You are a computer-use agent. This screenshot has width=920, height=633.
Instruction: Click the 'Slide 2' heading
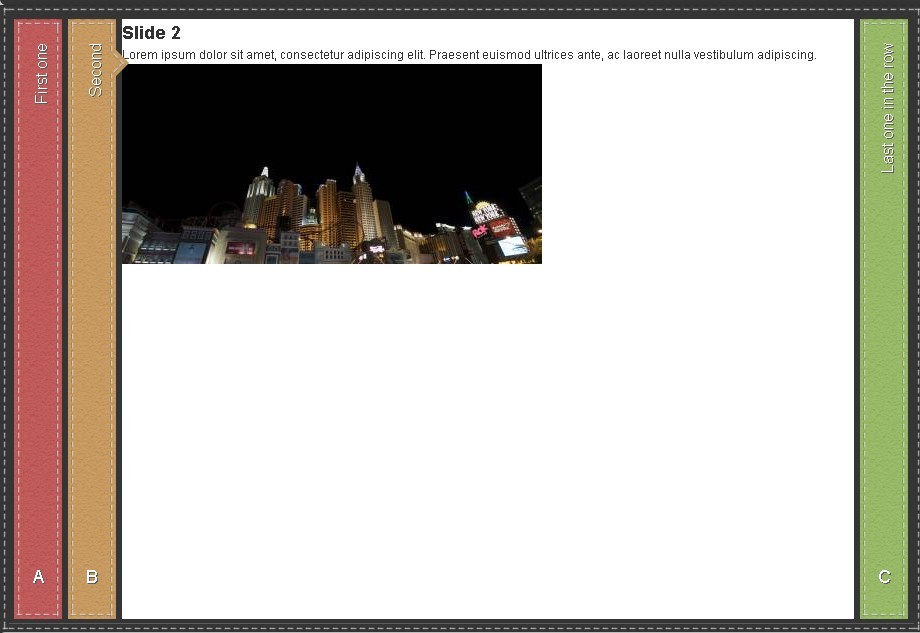(x=151, y=32)
